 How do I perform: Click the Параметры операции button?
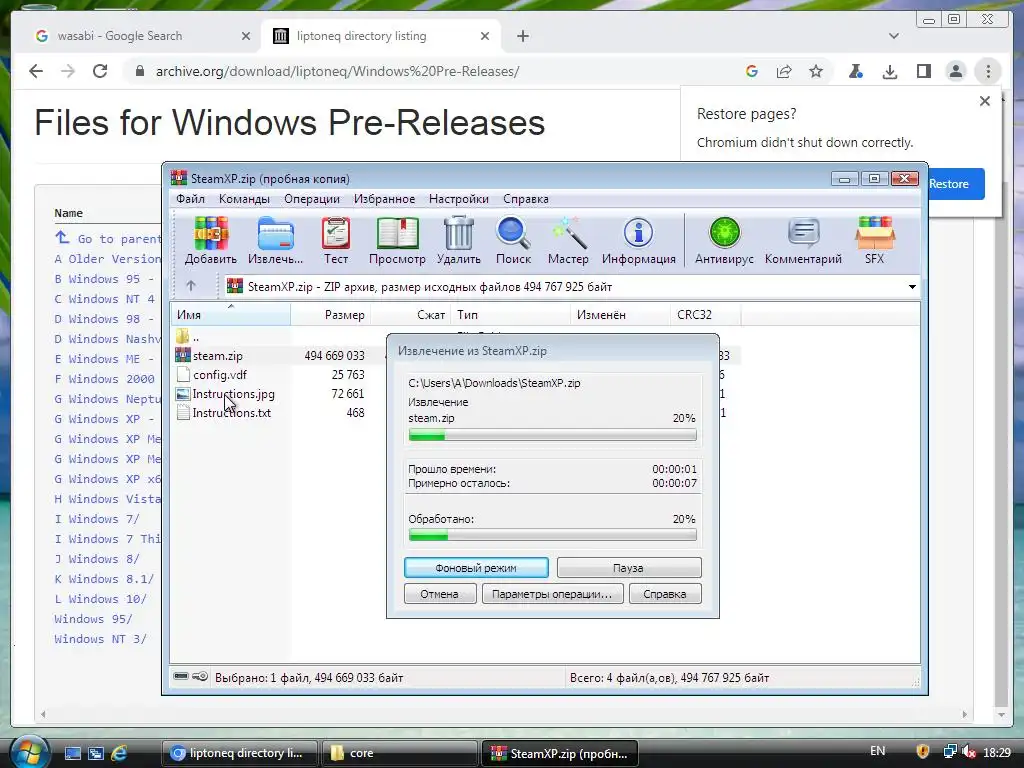point(552,594)
